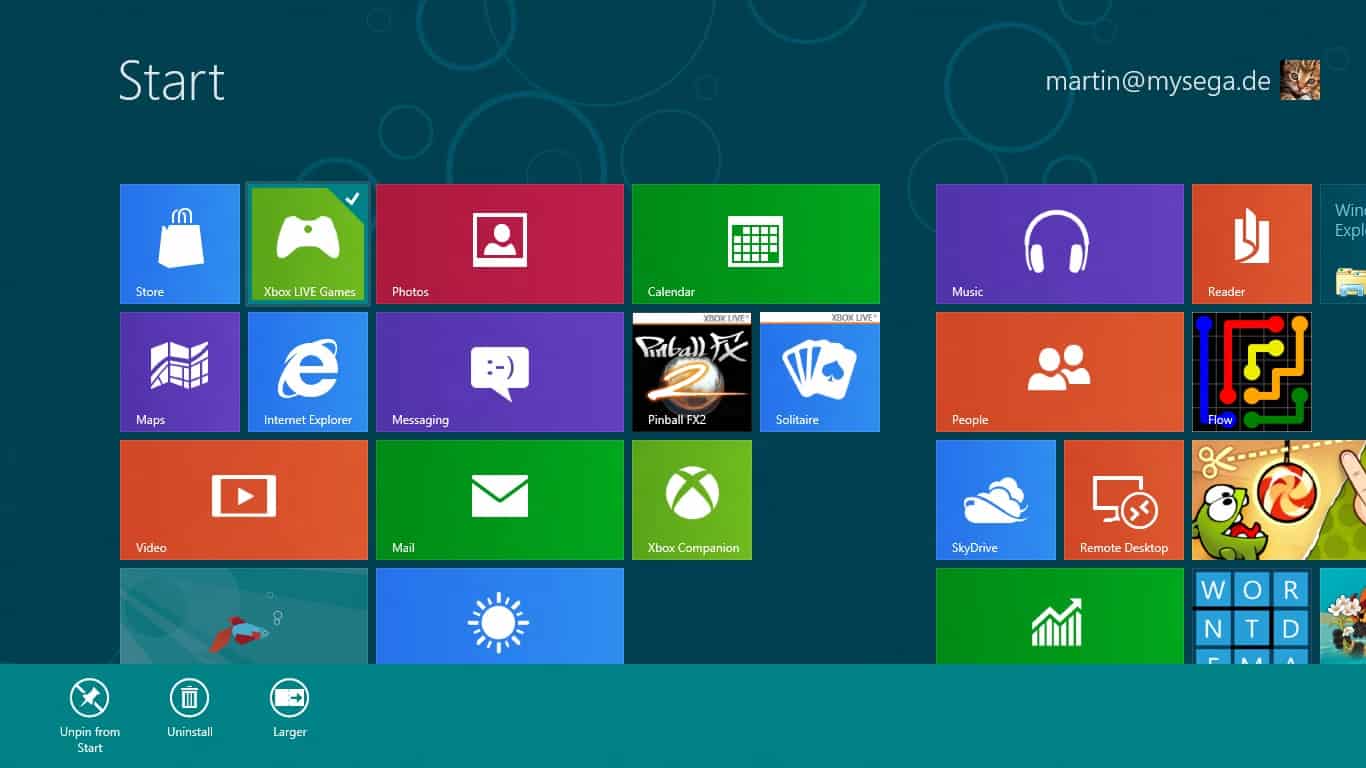
Task: Open the Desktop tile with fish wallpaper
Action: point(244,616)
